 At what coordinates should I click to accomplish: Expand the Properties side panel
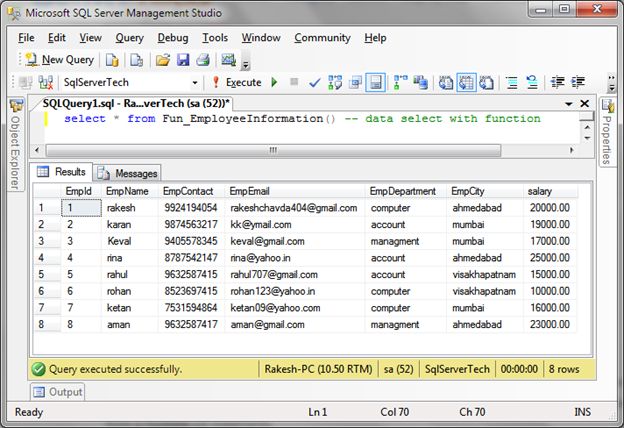tap(607, 132)
